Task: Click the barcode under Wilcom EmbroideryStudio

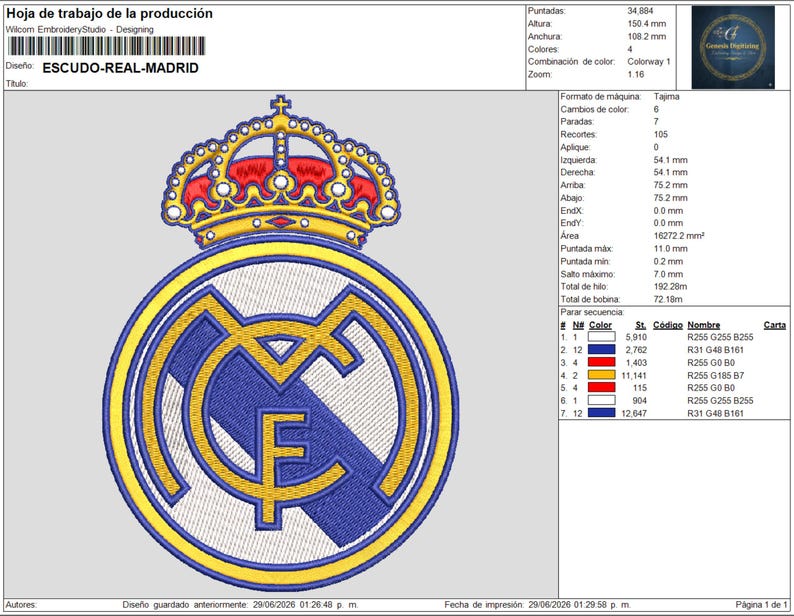Action: click(107, 46)
